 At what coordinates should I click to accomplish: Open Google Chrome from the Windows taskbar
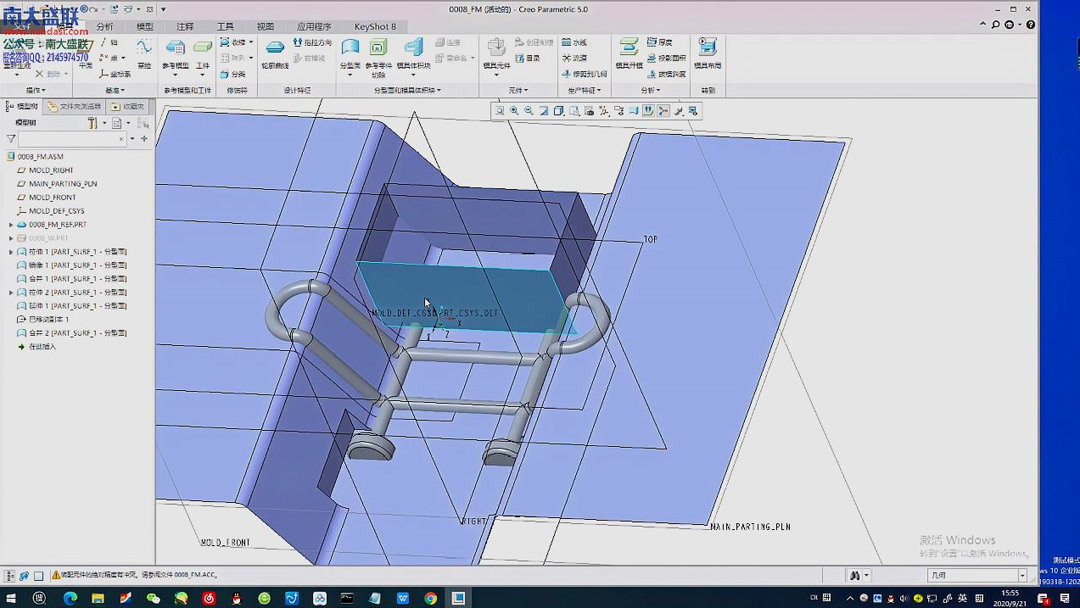click(430, 598)
